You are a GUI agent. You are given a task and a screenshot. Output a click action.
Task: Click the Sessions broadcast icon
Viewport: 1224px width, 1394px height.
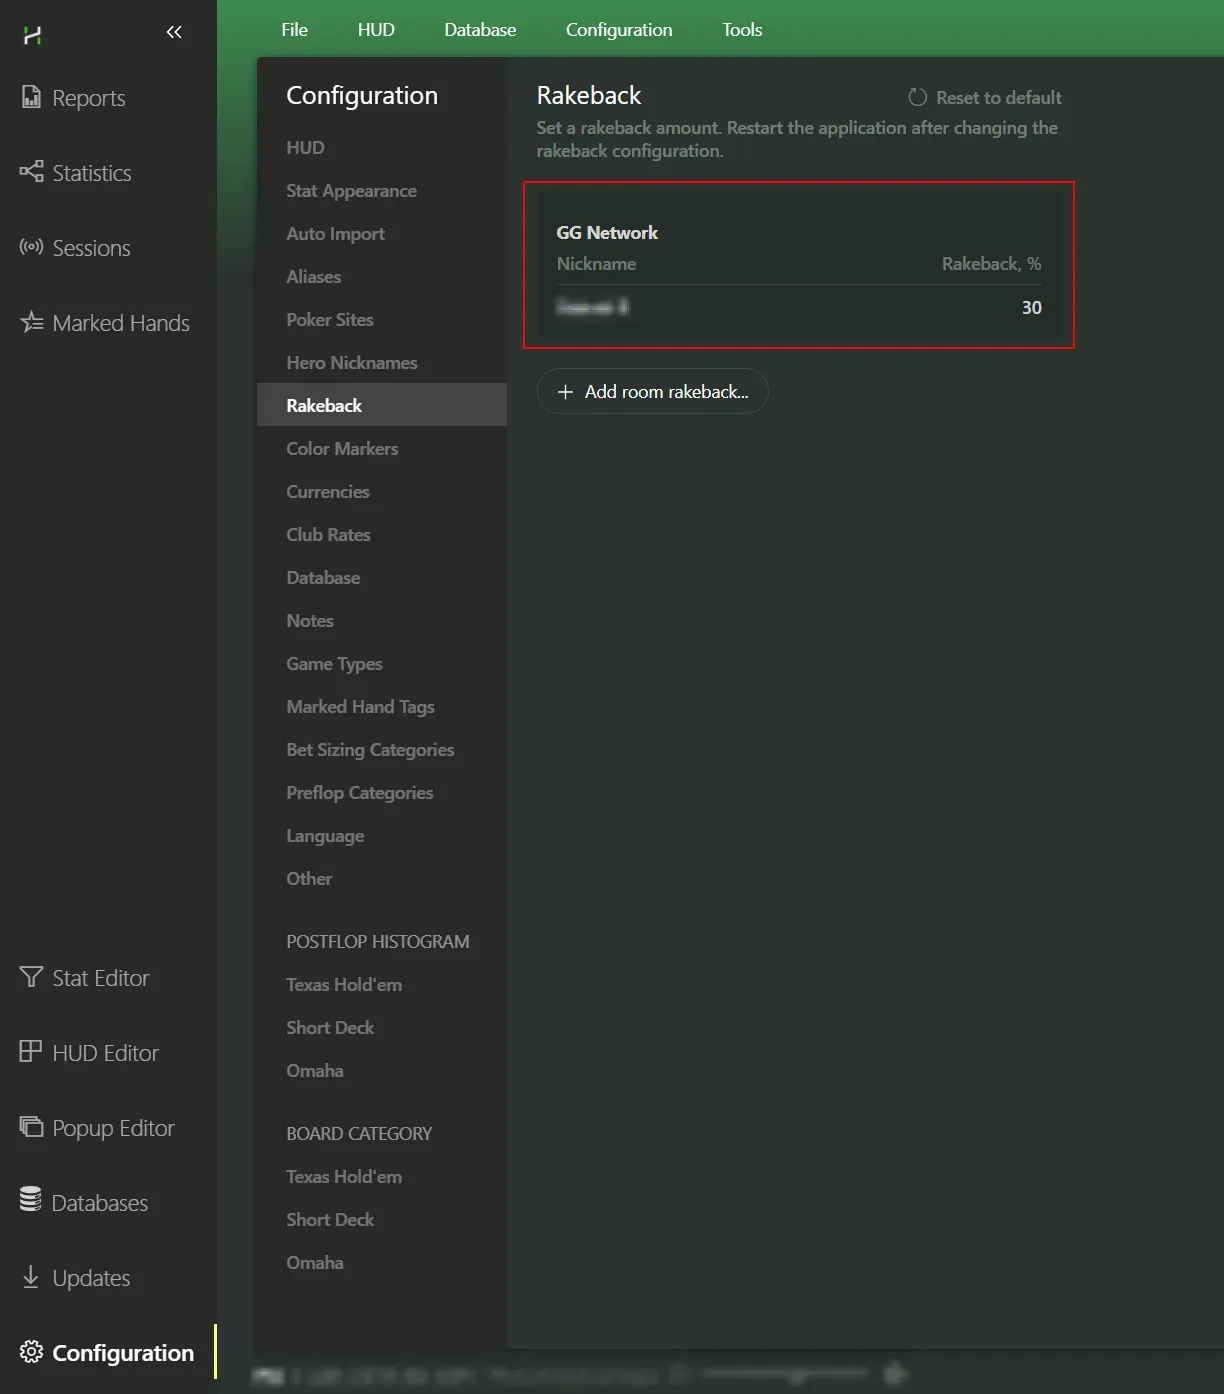(31, 247)
